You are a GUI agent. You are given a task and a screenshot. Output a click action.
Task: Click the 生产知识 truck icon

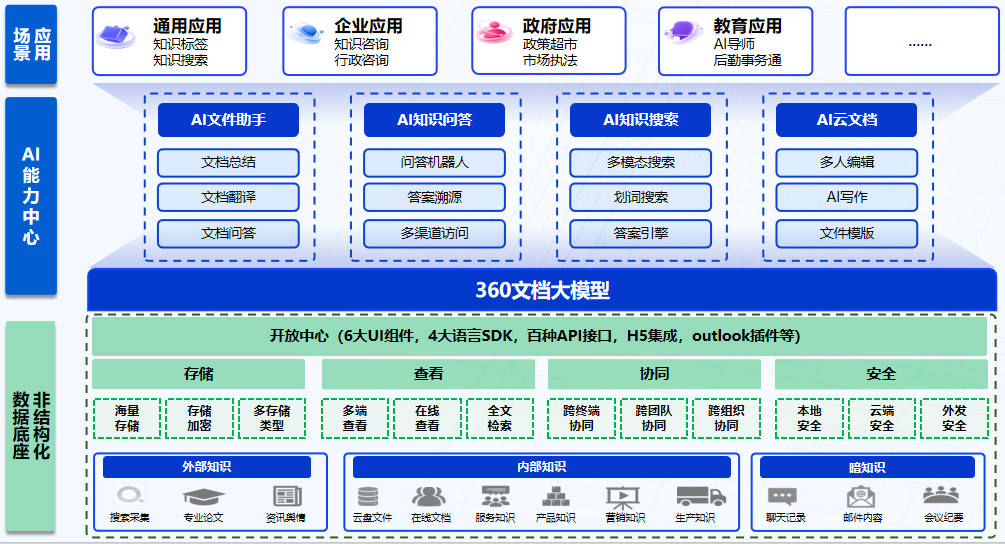pyautogui.click(x=701, y=496)
